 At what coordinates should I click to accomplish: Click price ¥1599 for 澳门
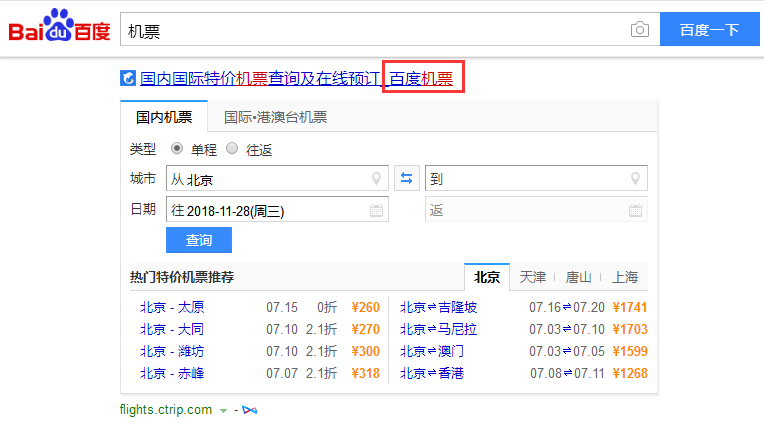click(x=630, y=351)
